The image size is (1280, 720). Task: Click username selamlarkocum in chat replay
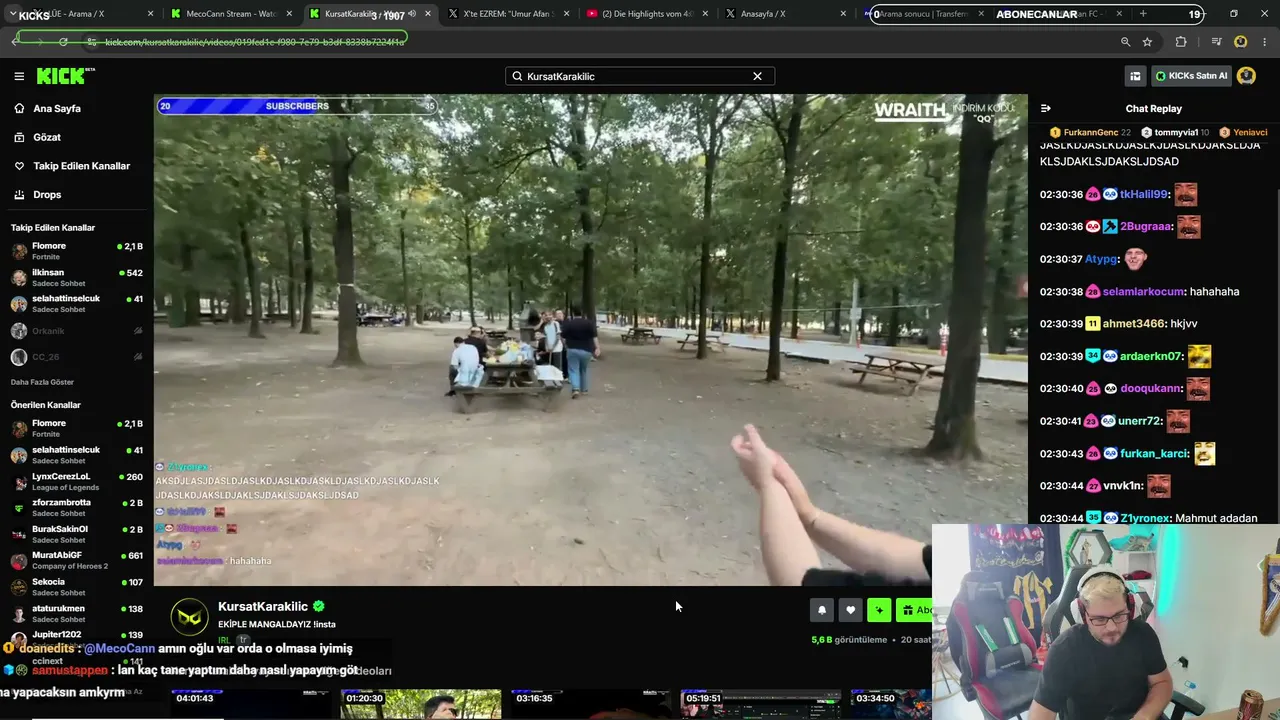tap(1143, 292)
